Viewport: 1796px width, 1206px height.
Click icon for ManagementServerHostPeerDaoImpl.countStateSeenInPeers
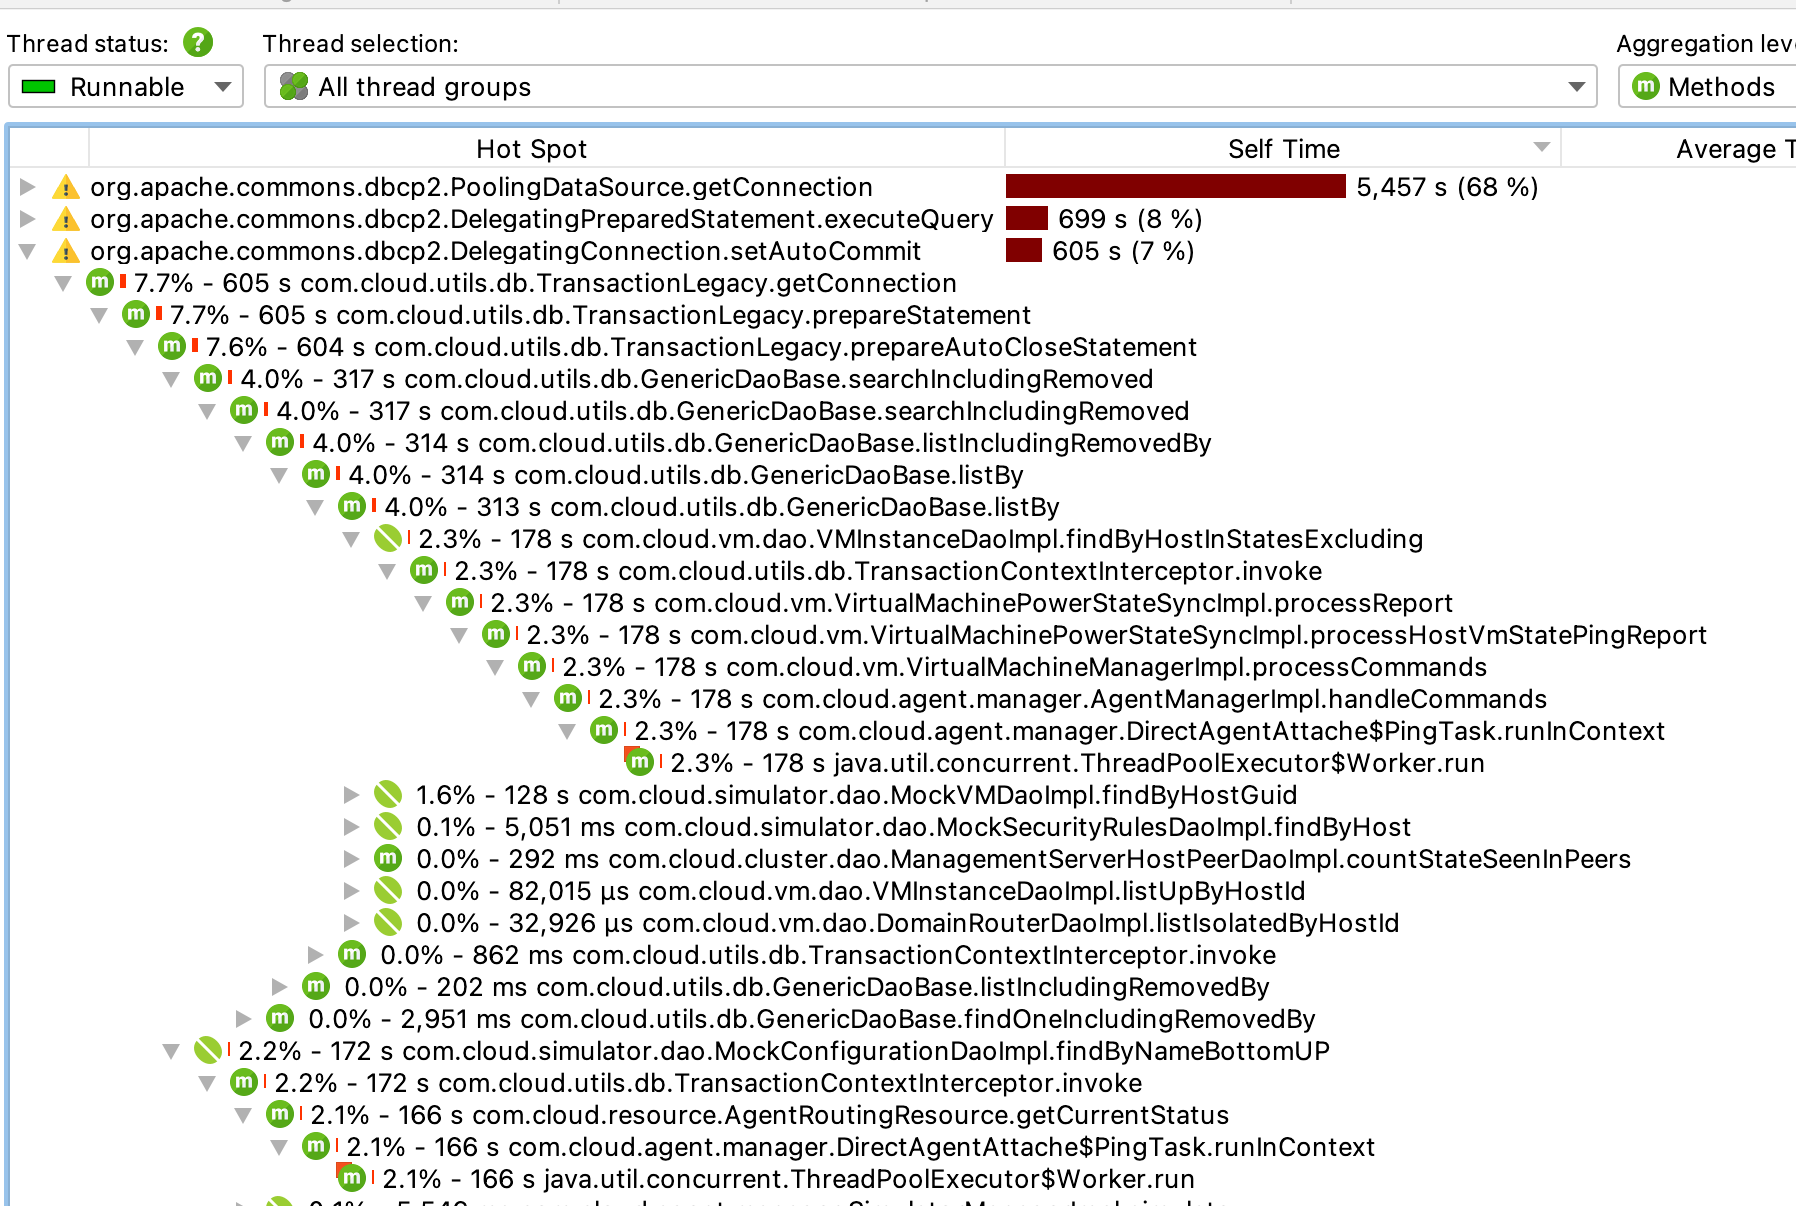point(388,859)
